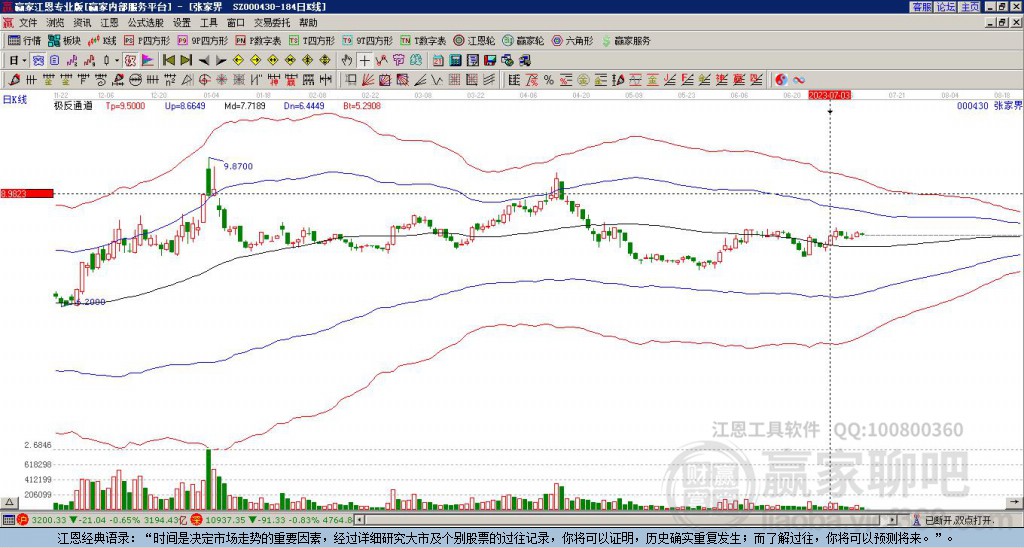
Task: Click the zigzag wave line tool
Action: (437, 80)
